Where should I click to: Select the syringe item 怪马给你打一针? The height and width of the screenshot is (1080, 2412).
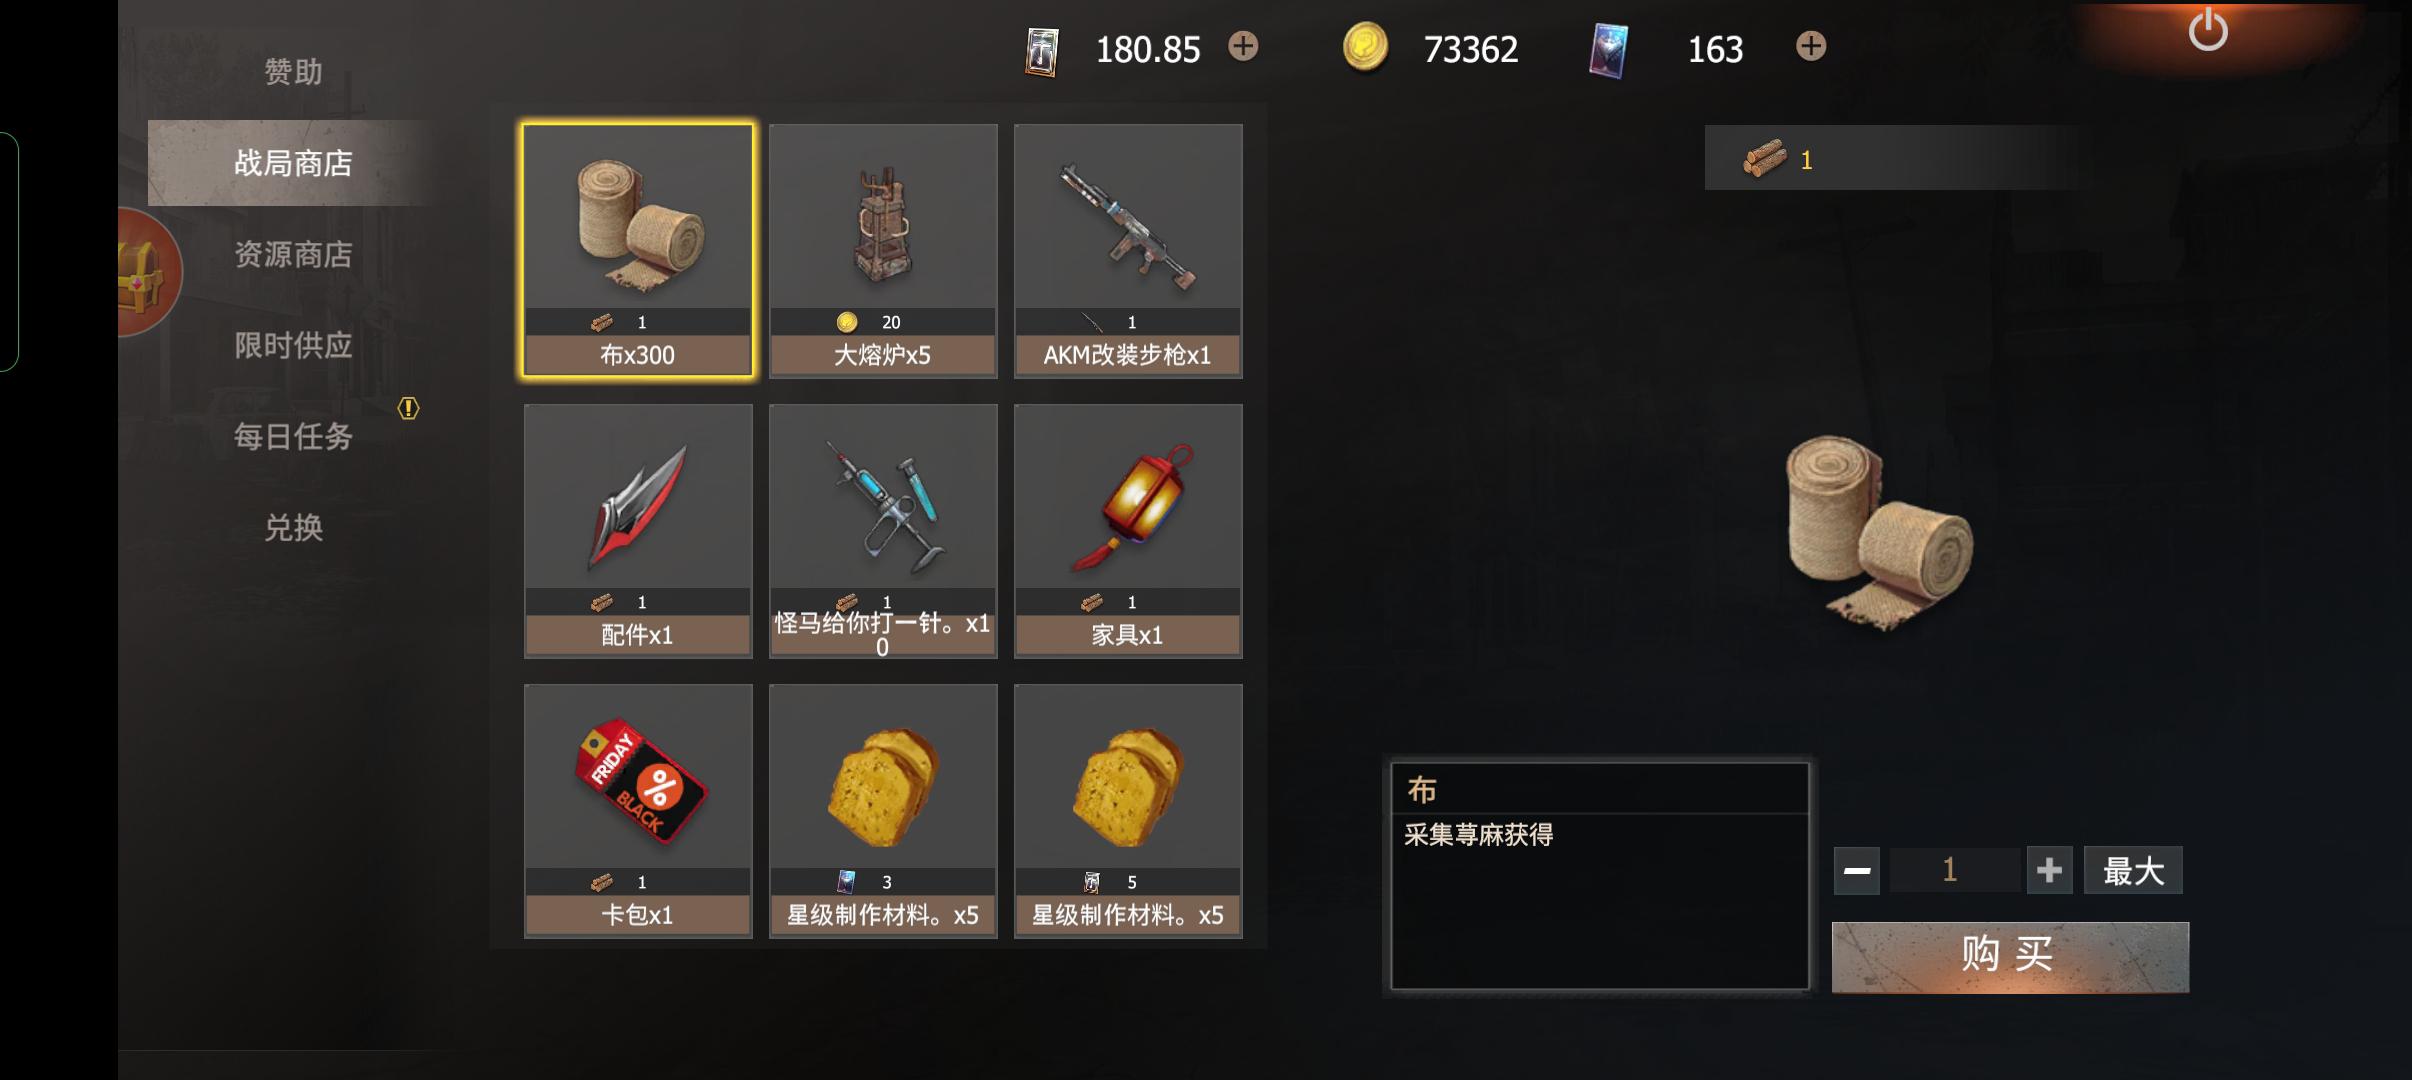[x=883, y=531]
